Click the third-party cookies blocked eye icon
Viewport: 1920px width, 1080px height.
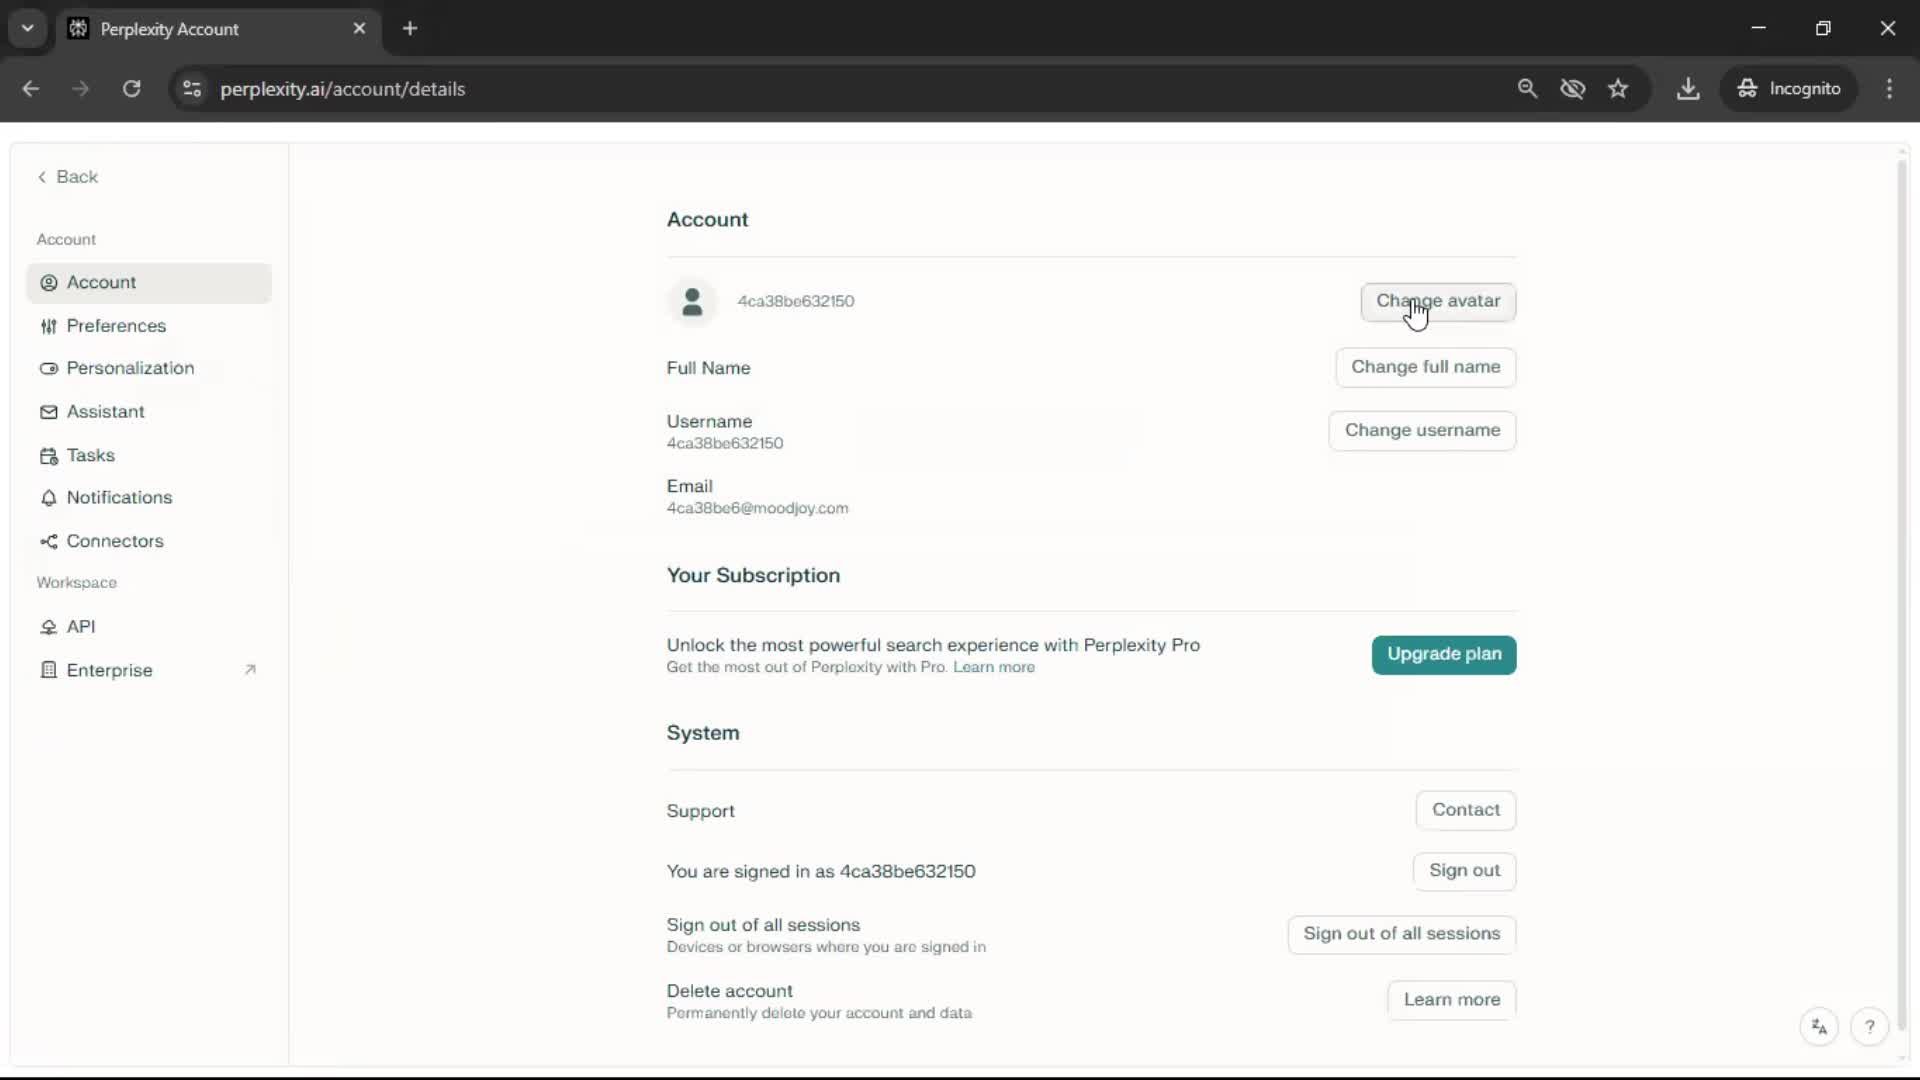pyautogui.click(x=1572, y=89)
